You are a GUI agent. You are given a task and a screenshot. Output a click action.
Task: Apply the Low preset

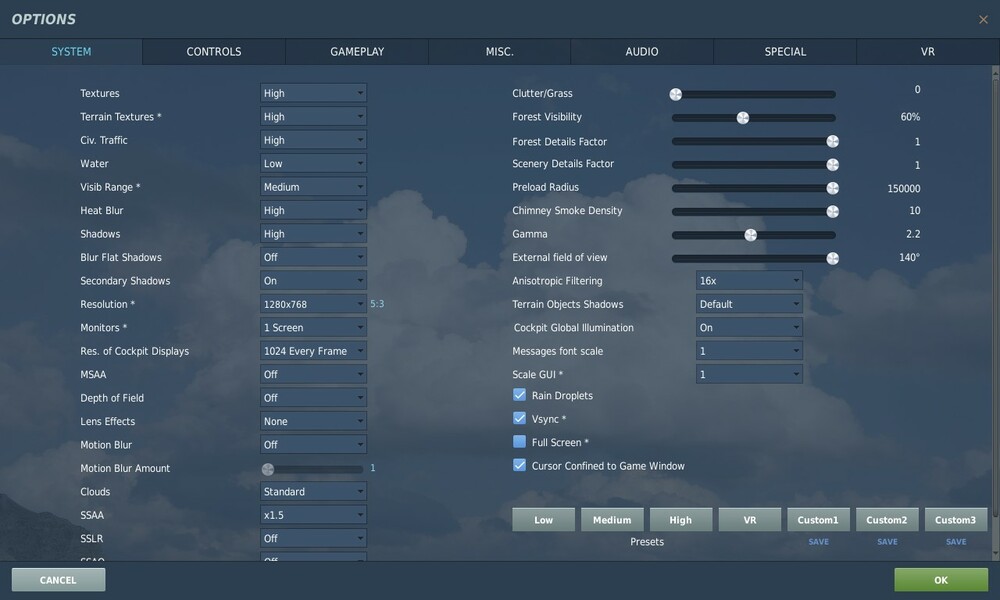pyautogui.click(x=543, y=520)
